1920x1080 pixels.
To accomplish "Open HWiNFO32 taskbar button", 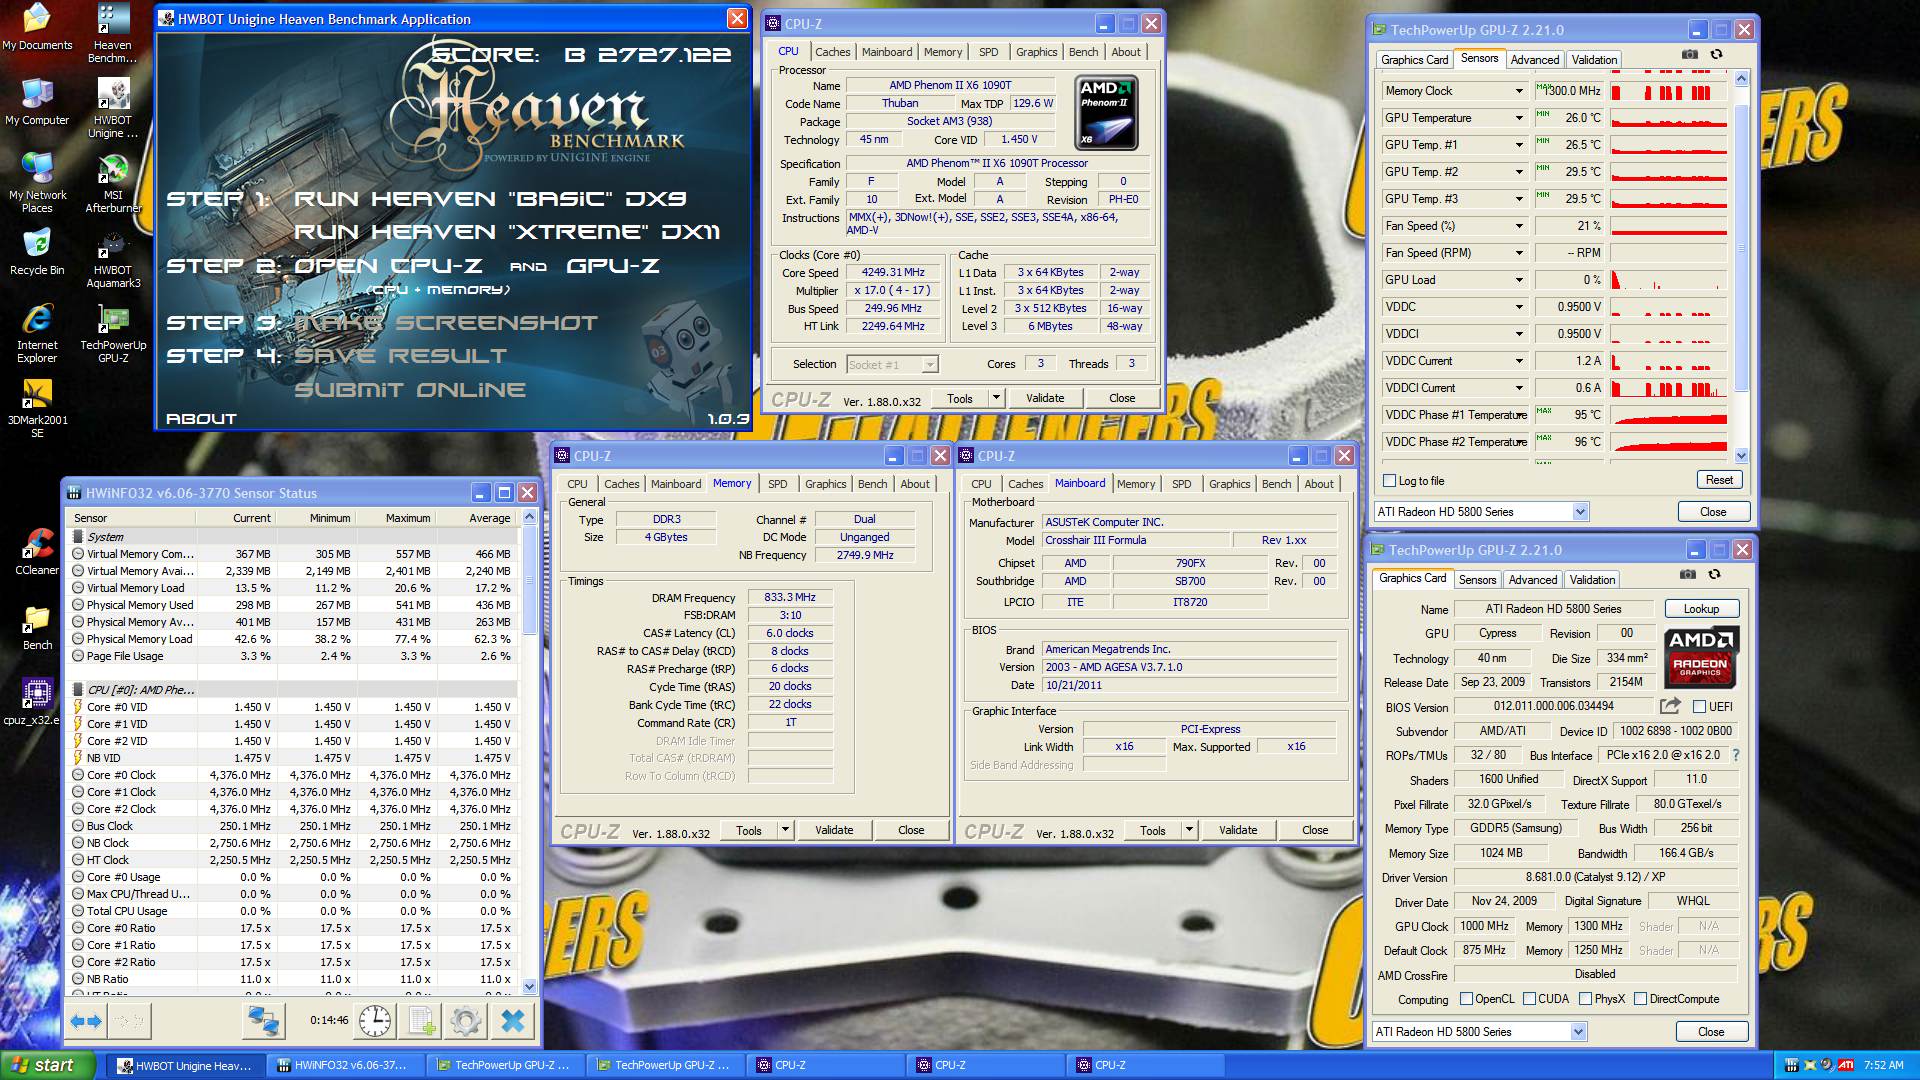I will (345, 1065).
